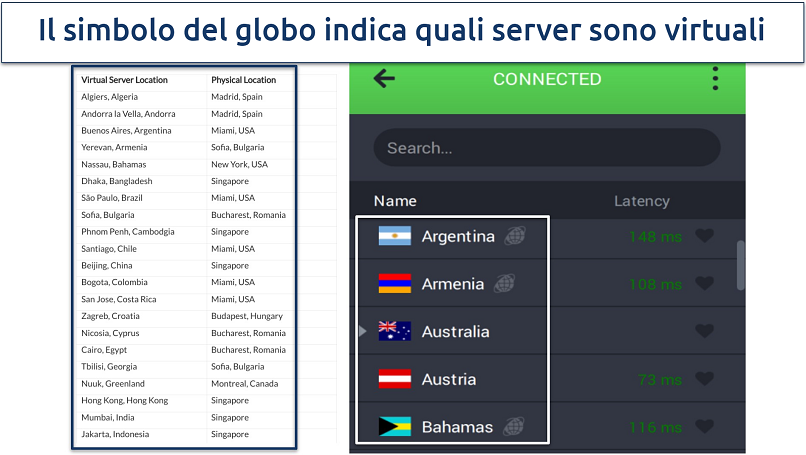The height and width of the screenshot is (455, 806).
Task: Click the globe icon next to Argentina
Action: pos(514,237)
